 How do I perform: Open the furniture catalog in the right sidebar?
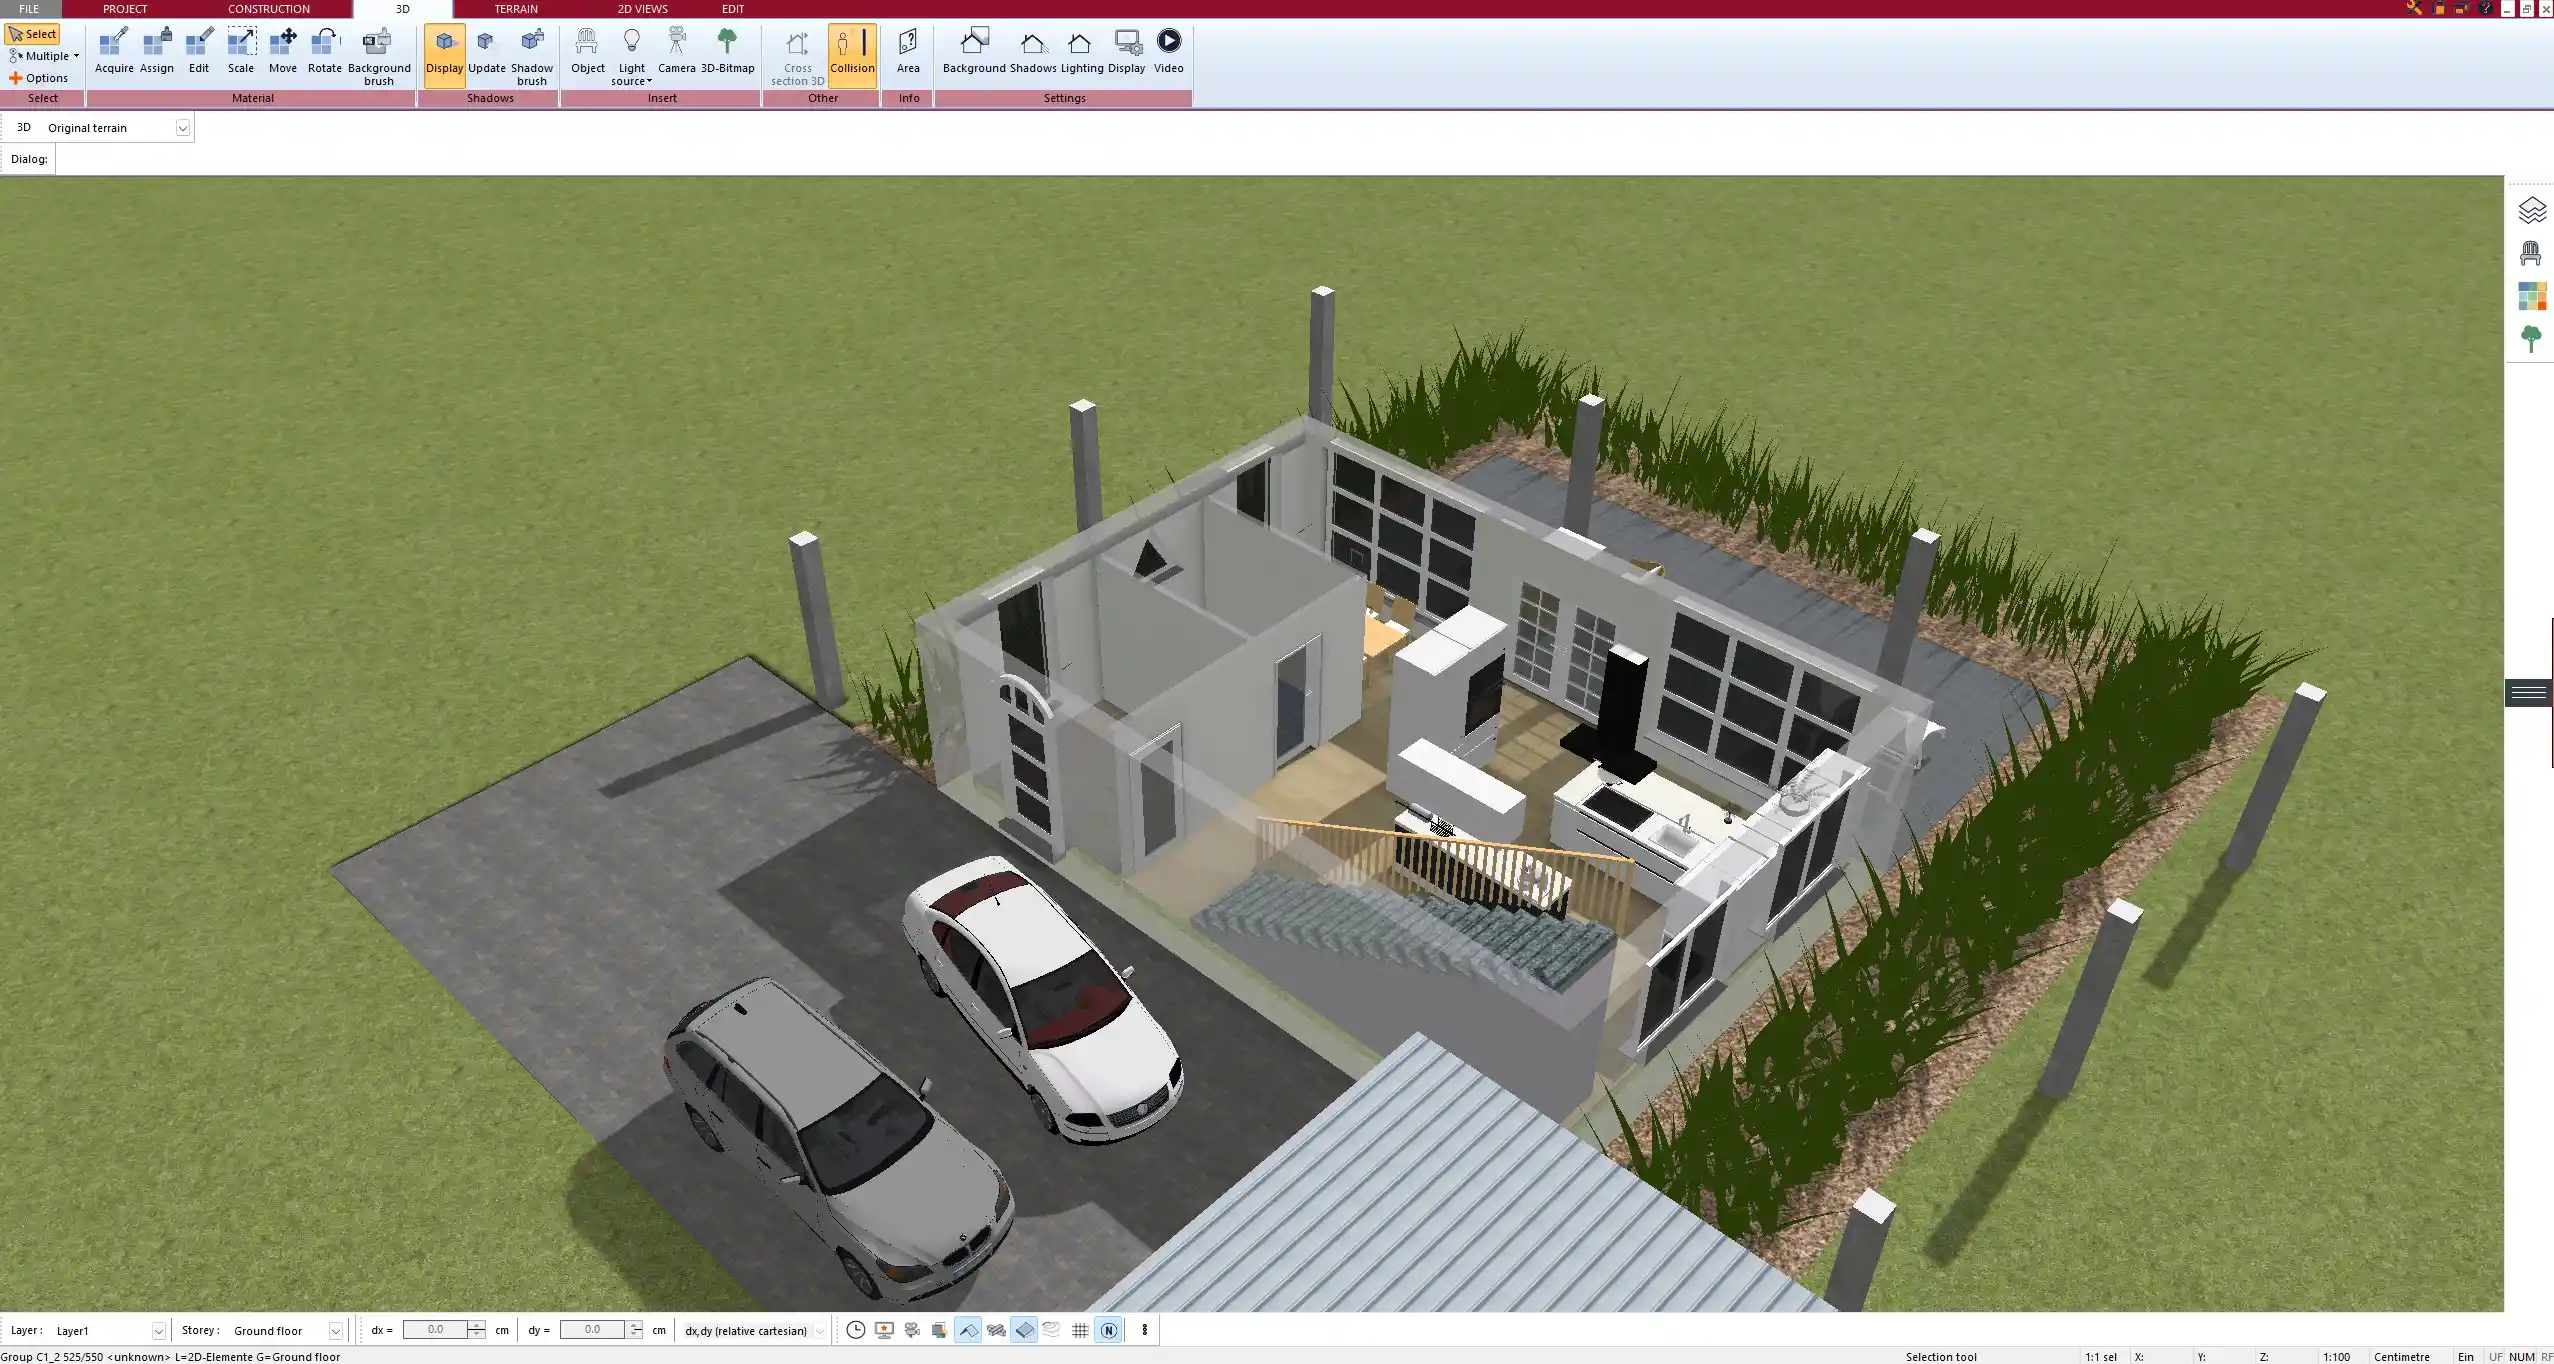[x=2531, y=252]
